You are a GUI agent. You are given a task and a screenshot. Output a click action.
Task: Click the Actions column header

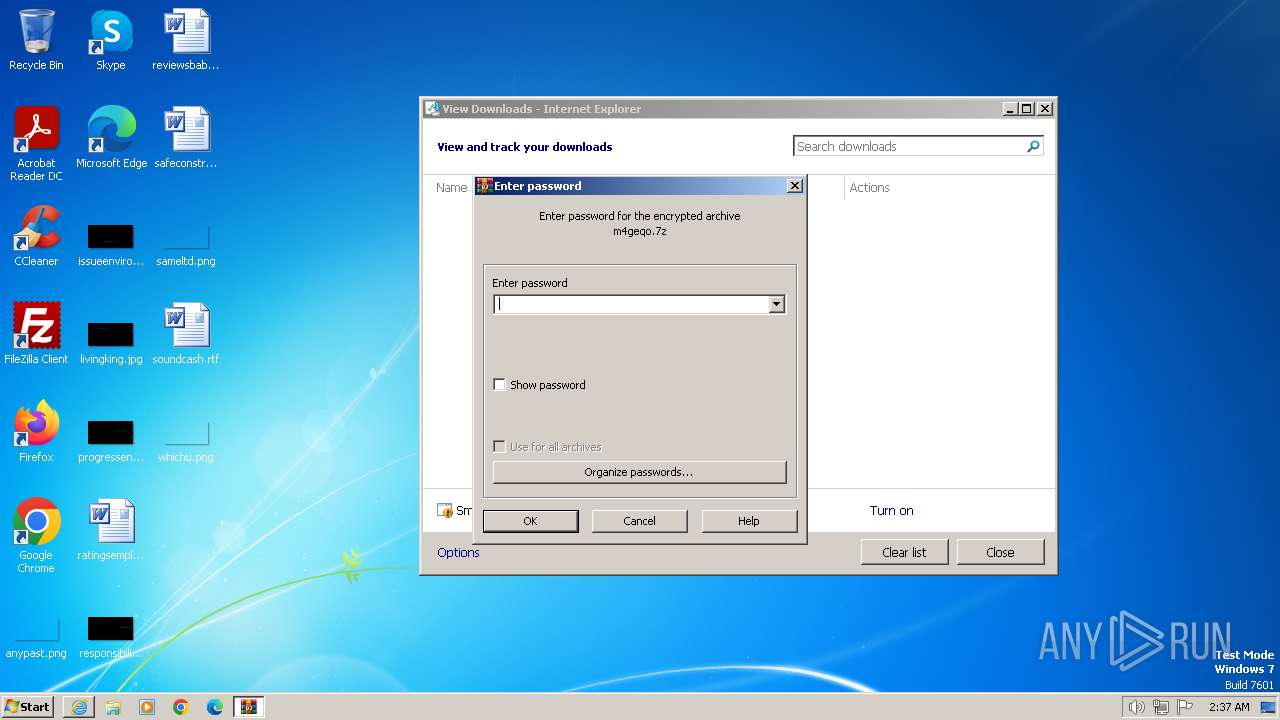pos(869,187)
